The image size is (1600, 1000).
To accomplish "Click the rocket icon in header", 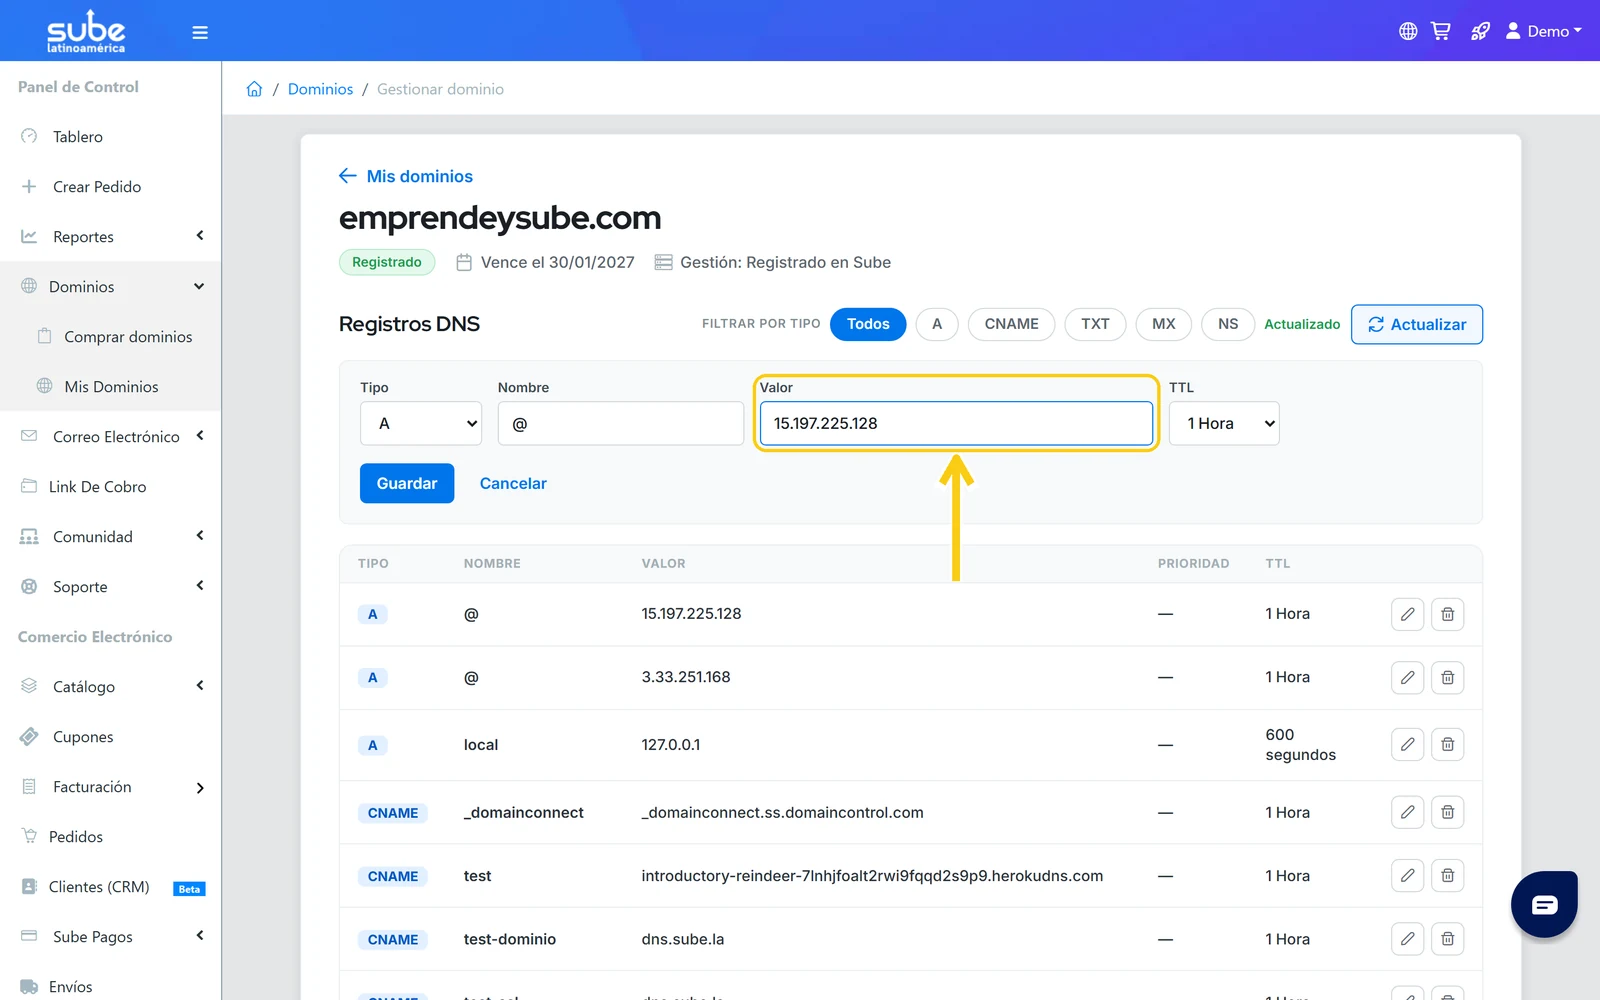I will pos(1480,31).
